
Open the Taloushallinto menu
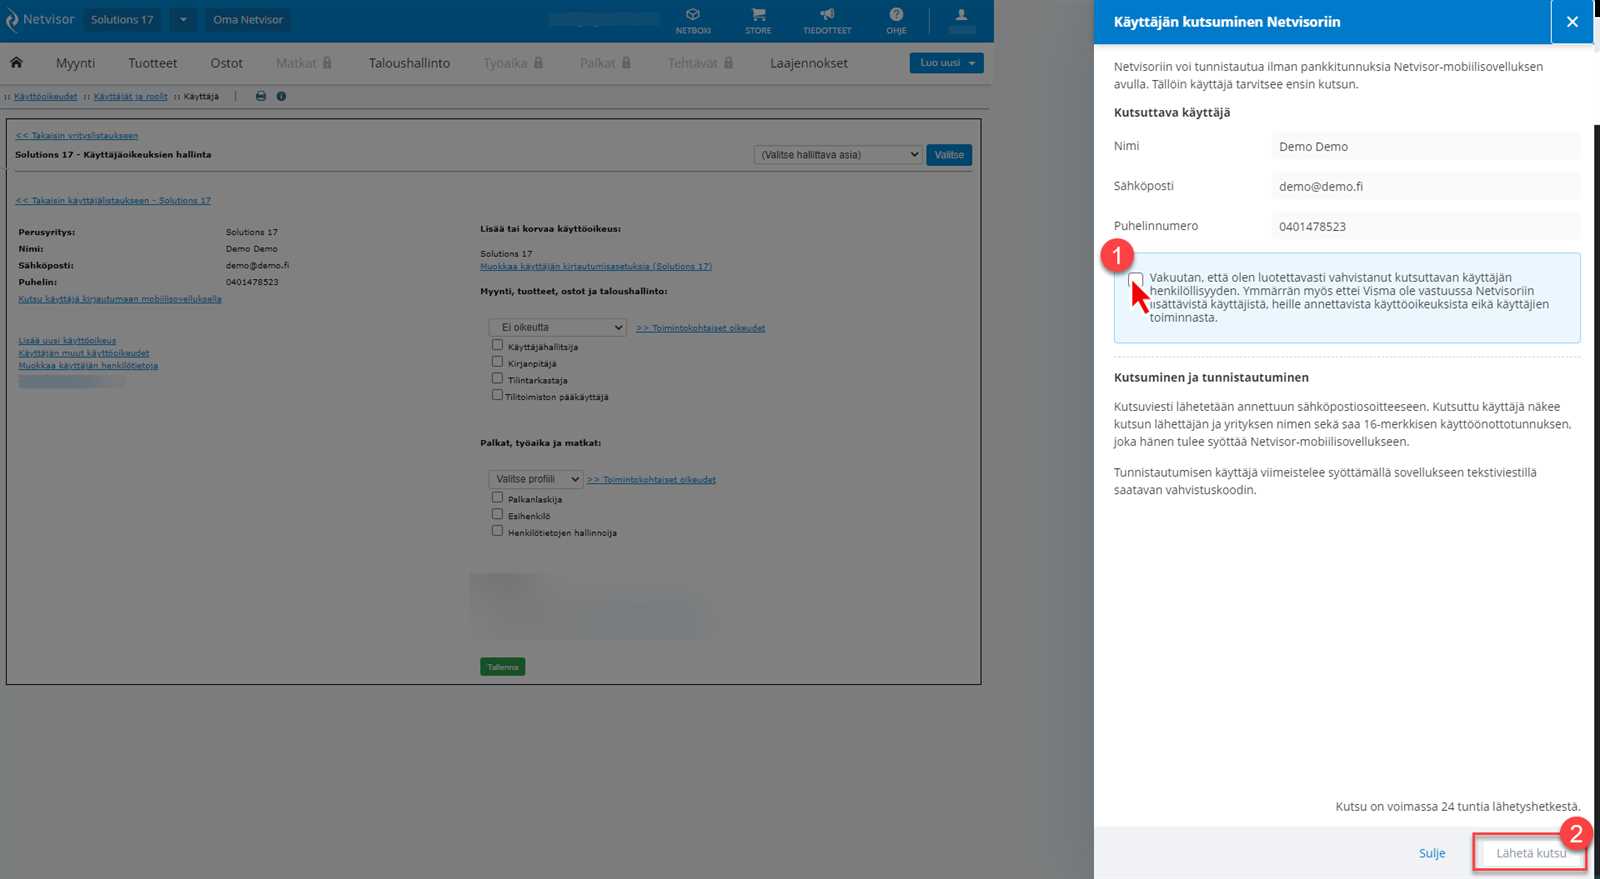[409, 63]
